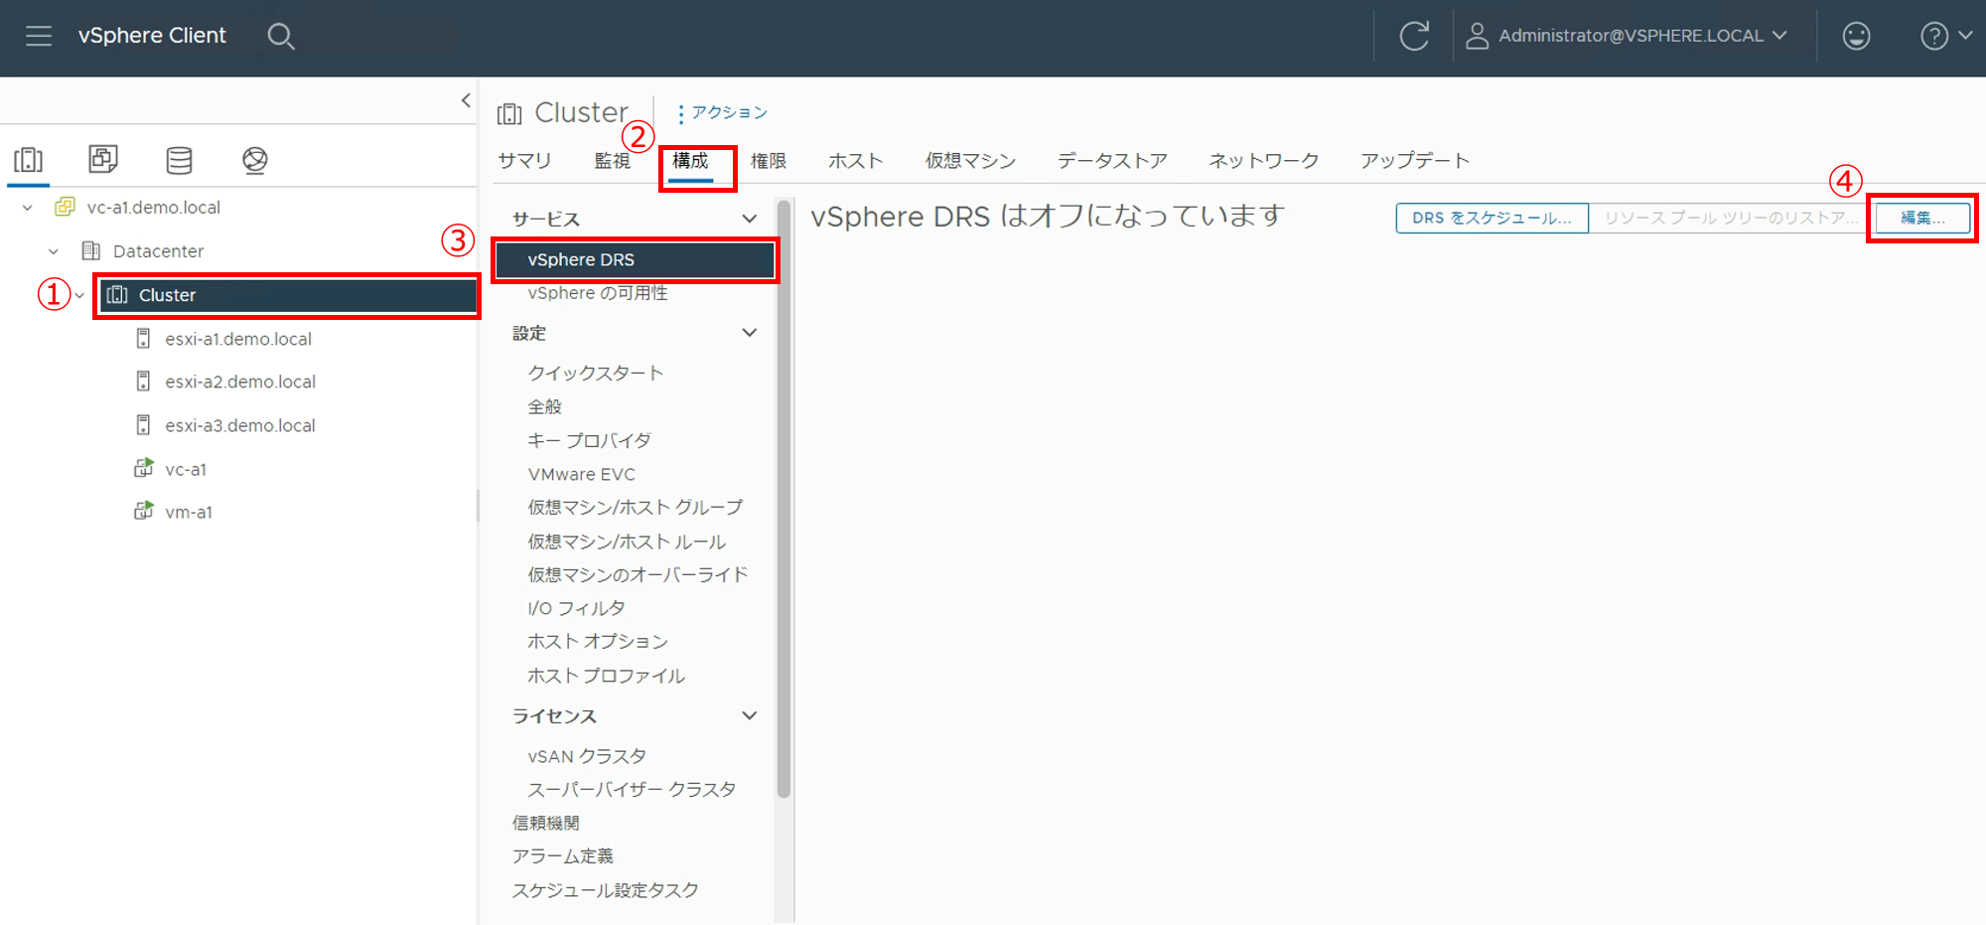This screenshot has height=925, width=1986.
Task: Open I/O フィルタ settings
Action: (576, 608)
